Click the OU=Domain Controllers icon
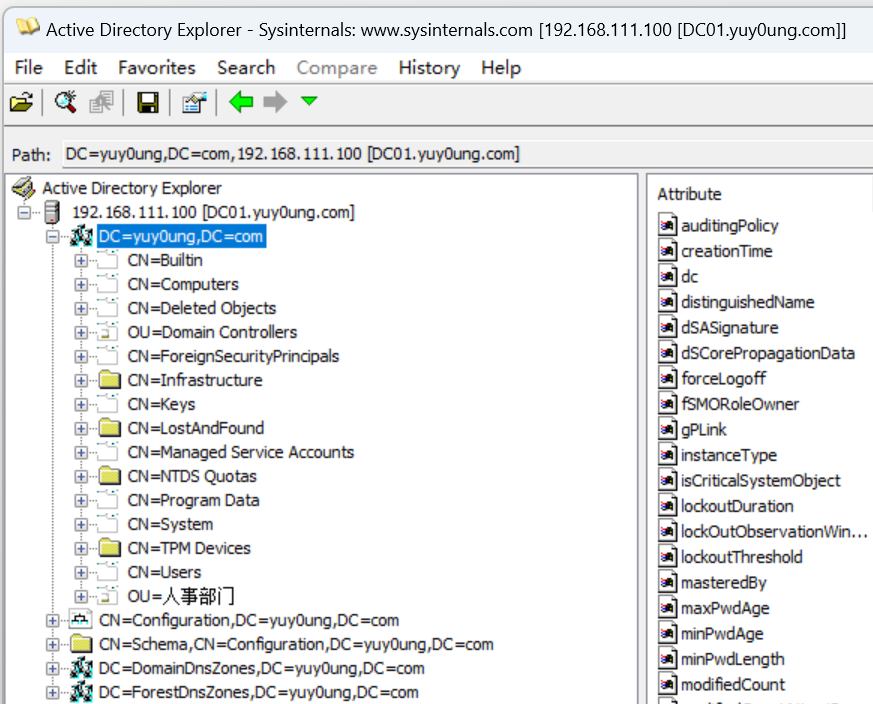Viewport: 873px width, 704px height. coord(108,332)
